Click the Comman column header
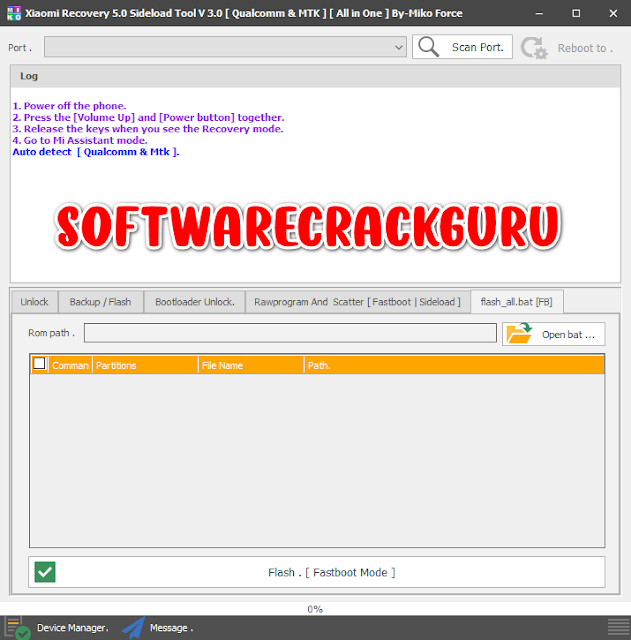The height and width of the screenshot is (640, 631). (70, 365)
